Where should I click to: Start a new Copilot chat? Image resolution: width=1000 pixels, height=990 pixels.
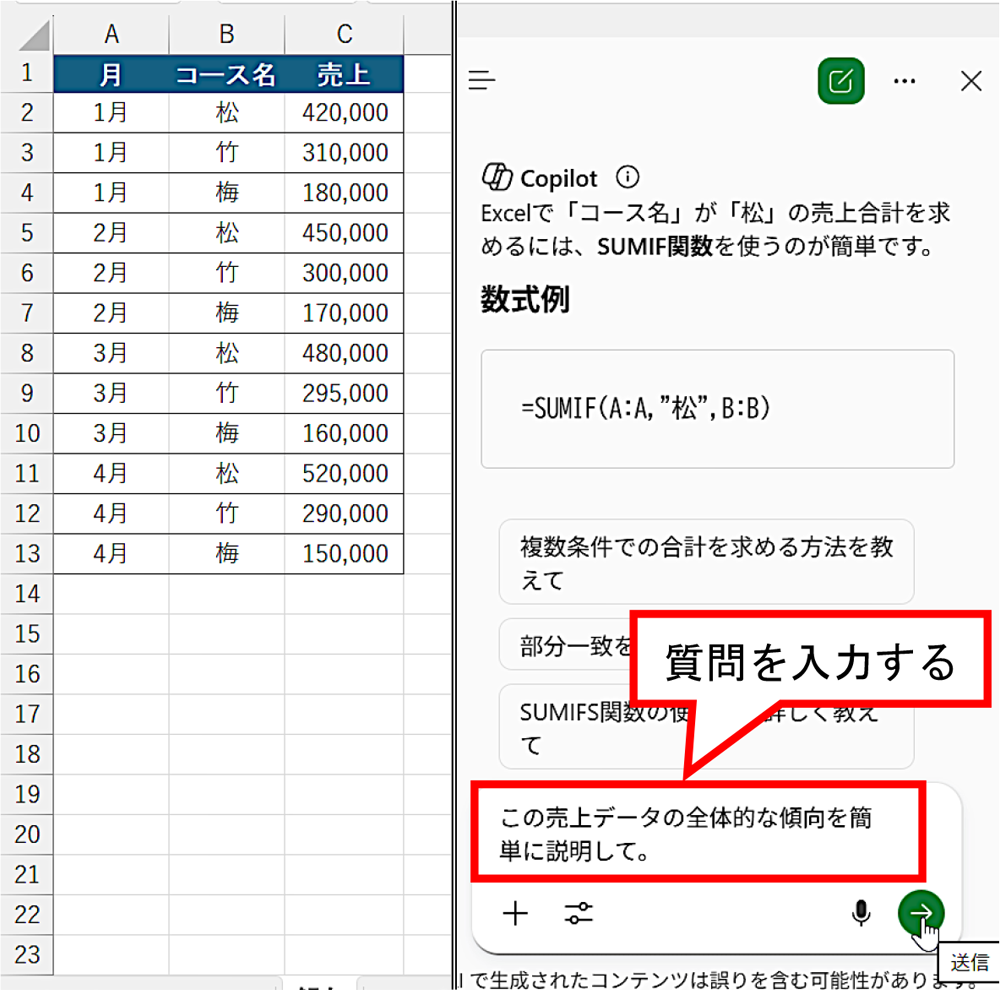841,81
